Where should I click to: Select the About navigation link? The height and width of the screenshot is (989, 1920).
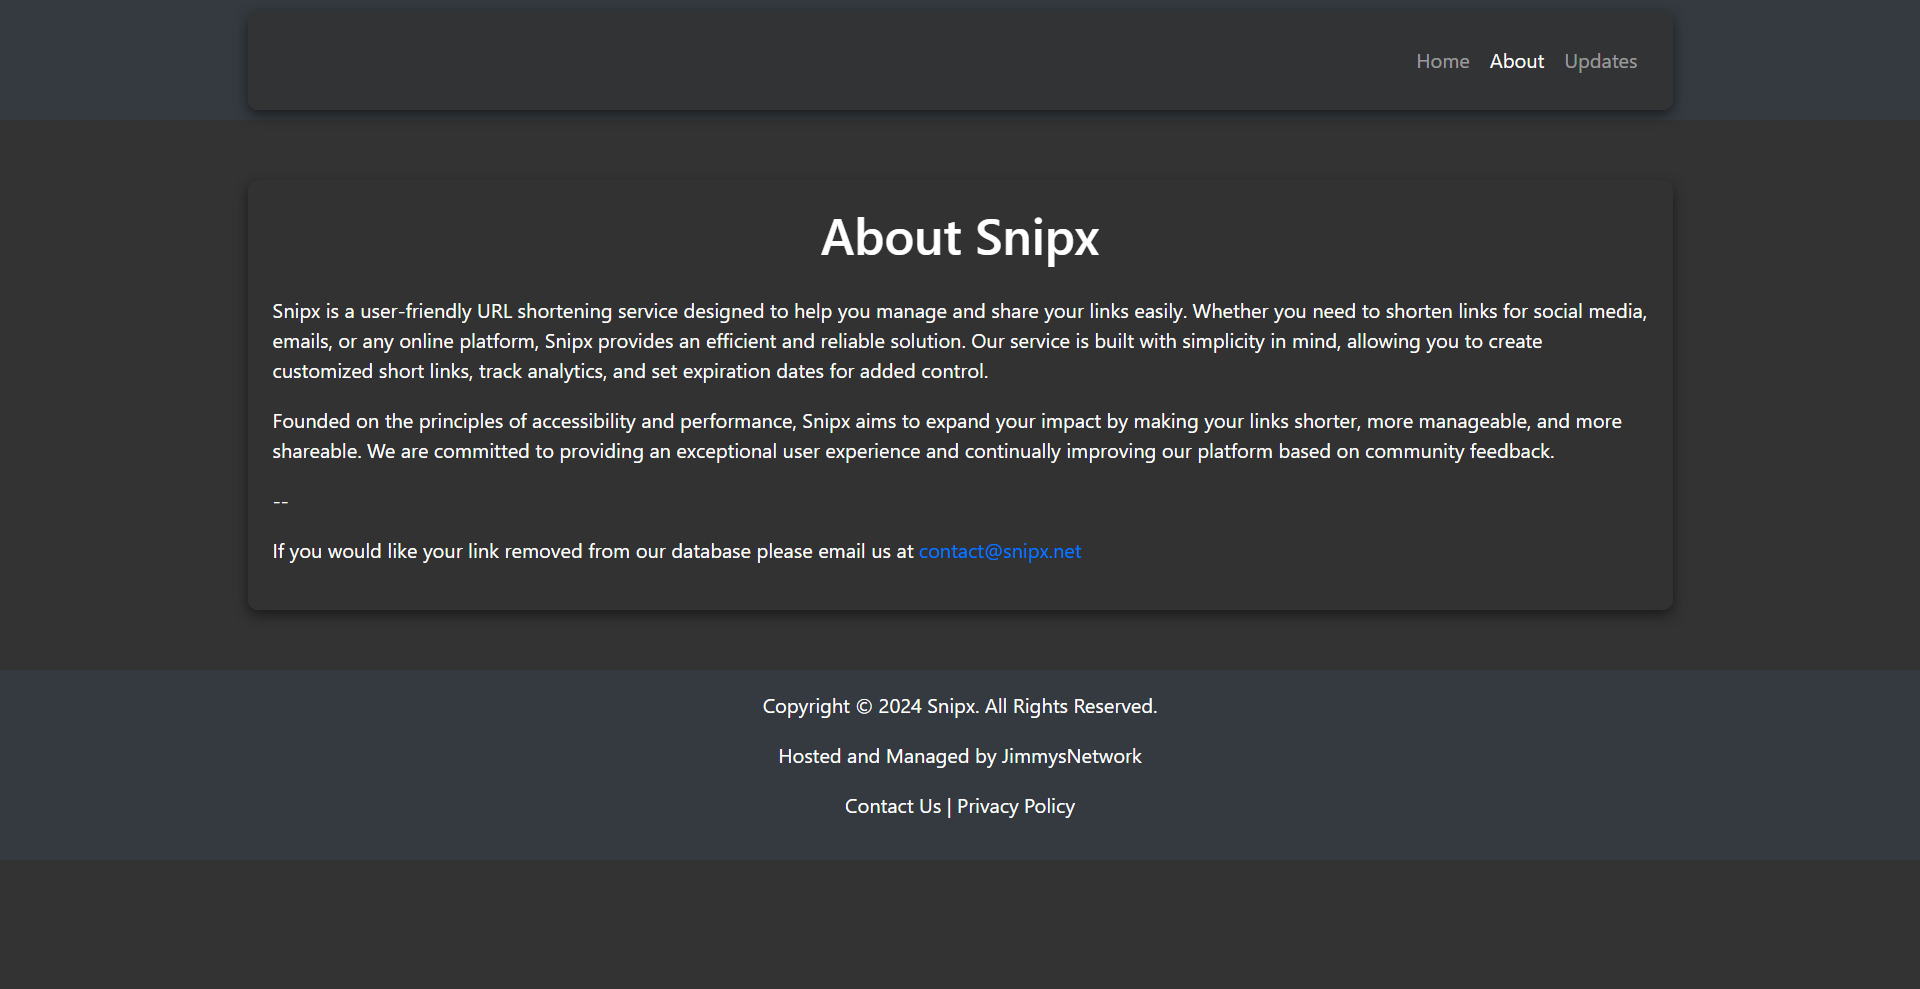(x=1516, y=61)
